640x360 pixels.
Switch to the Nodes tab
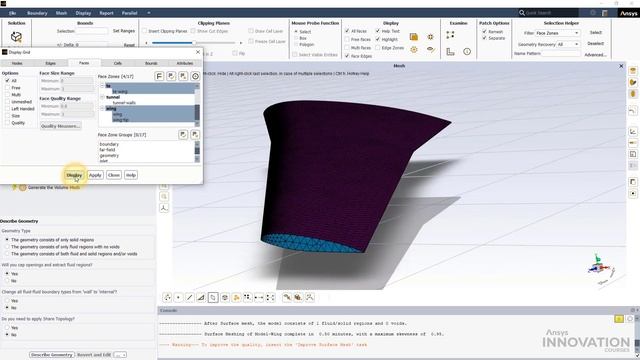17,63
